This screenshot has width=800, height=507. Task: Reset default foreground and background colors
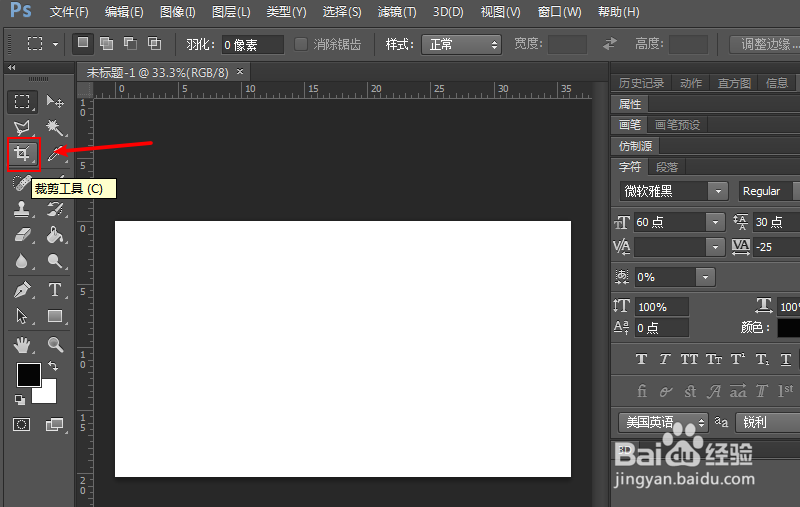click(x=20, y=400)
